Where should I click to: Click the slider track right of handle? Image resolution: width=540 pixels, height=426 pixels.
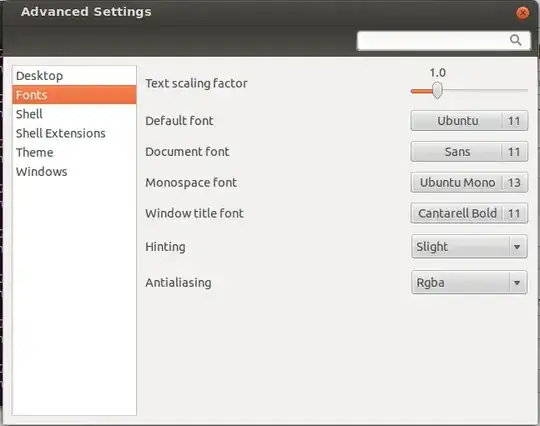(485, 91)
